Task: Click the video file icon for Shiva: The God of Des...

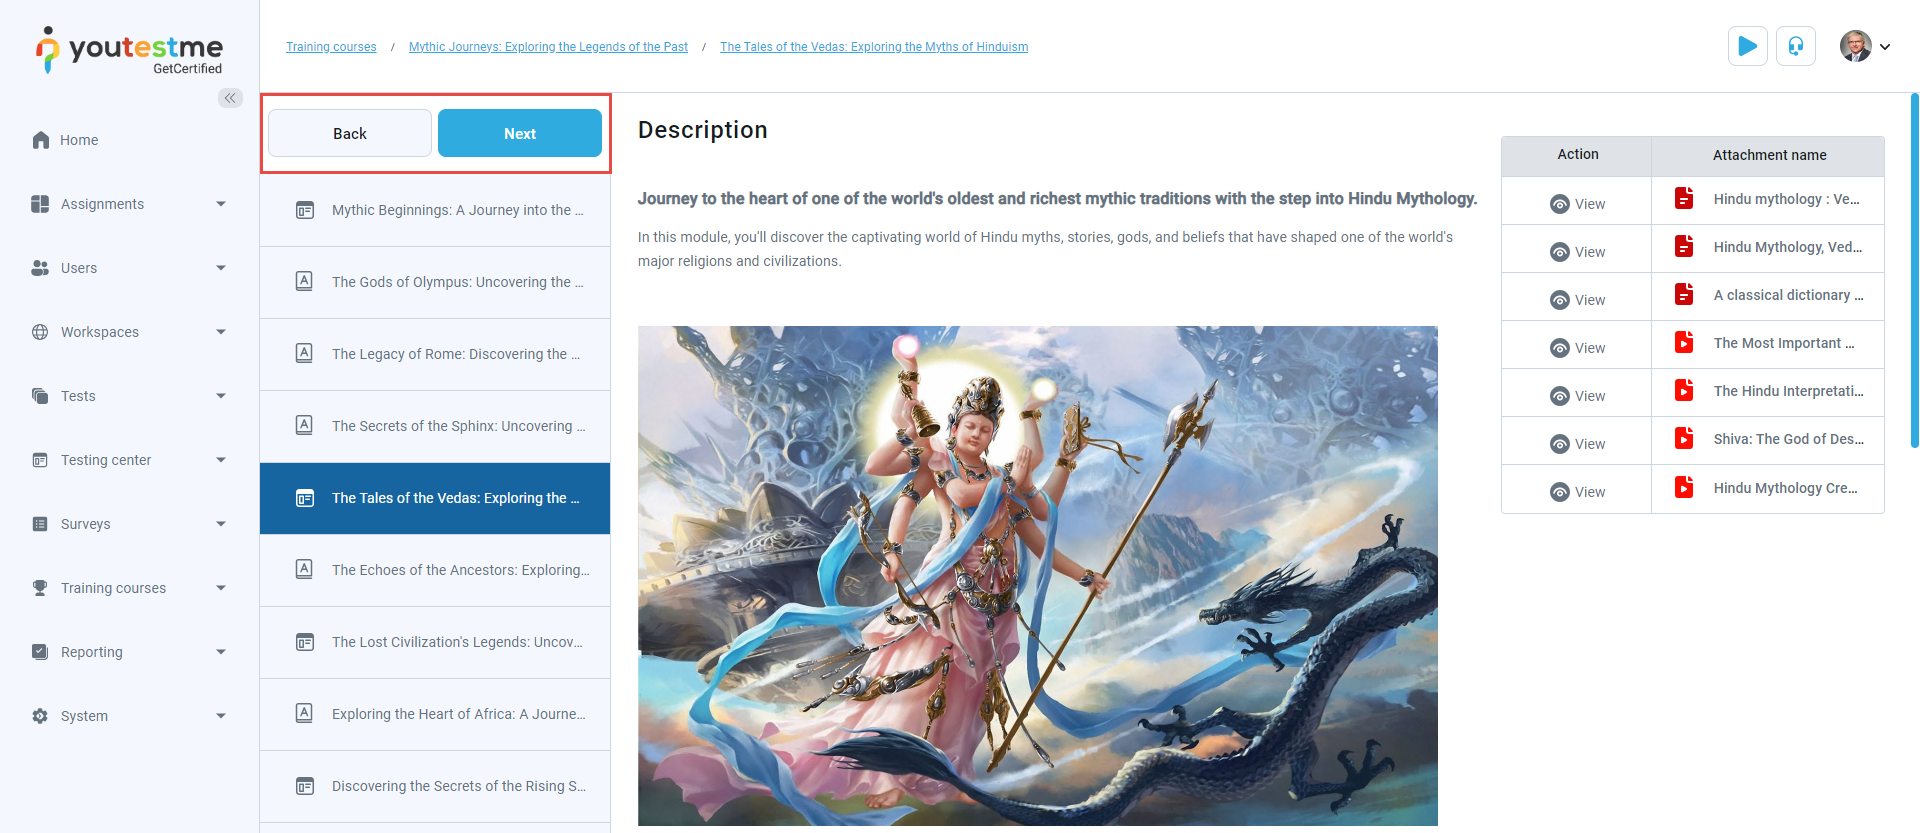Action: tap(1684, 438)
